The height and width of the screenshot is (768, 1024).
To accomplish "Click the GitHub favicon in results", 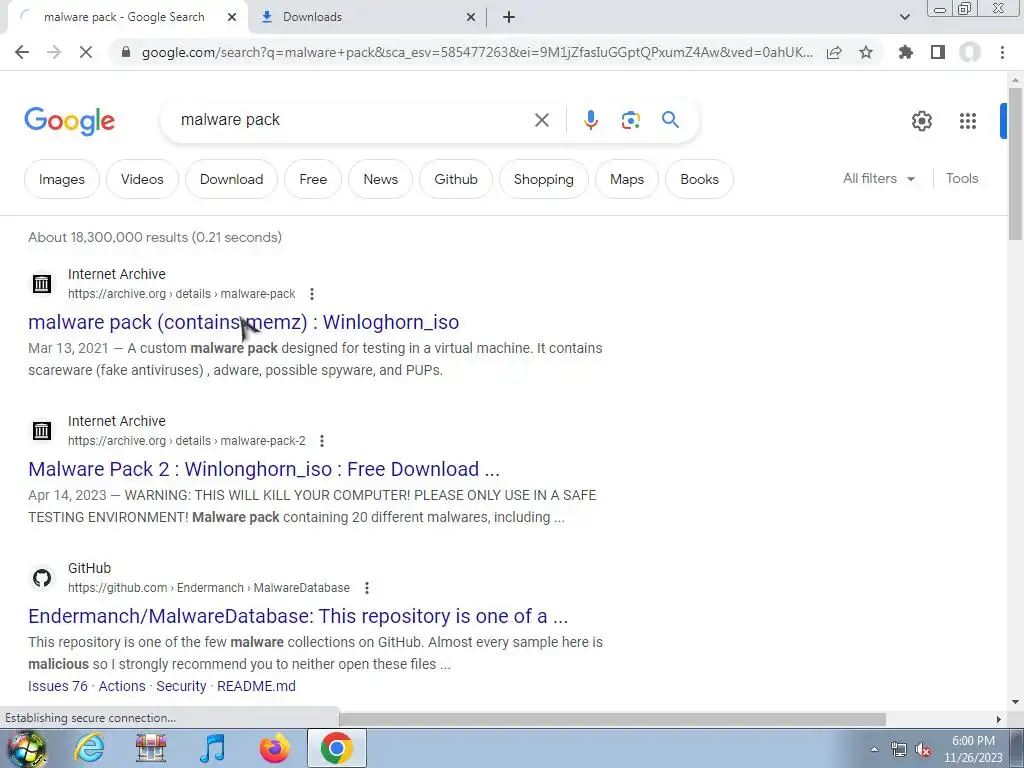I will click(42, 578).
